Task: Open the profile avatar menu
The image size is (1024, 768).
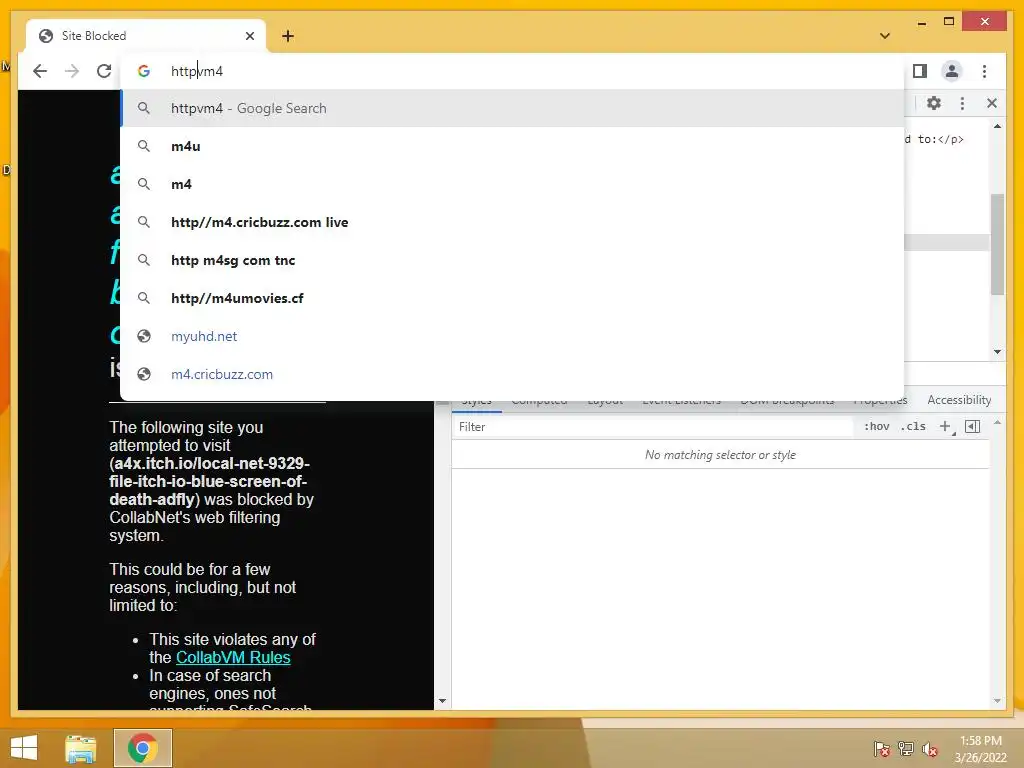Action: click(952, 71)
